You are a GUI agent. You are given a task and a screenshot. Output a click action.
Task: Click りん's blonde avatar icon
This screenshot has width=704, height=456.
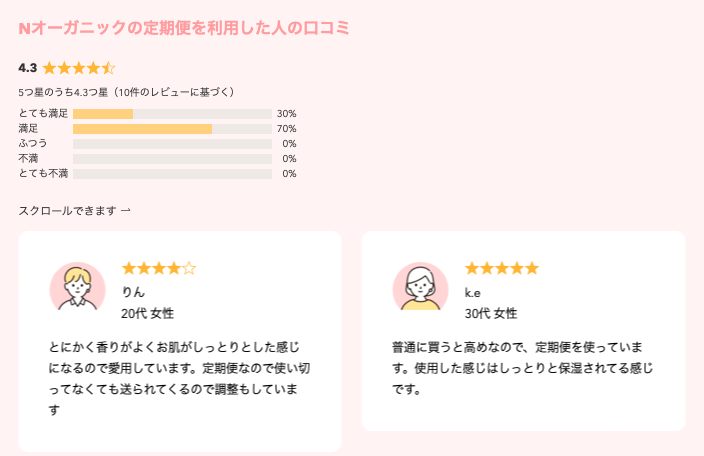[78, 286]
